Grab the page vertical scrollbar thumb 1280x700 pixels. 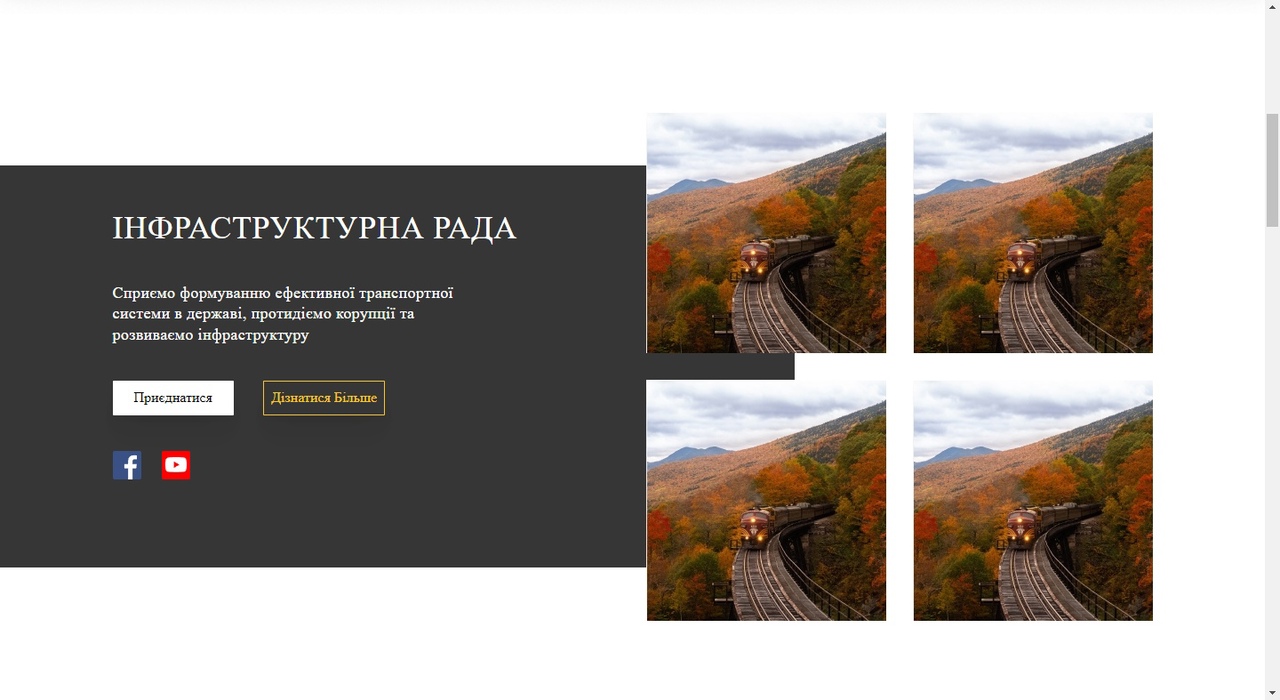(x=1272, y=170)
